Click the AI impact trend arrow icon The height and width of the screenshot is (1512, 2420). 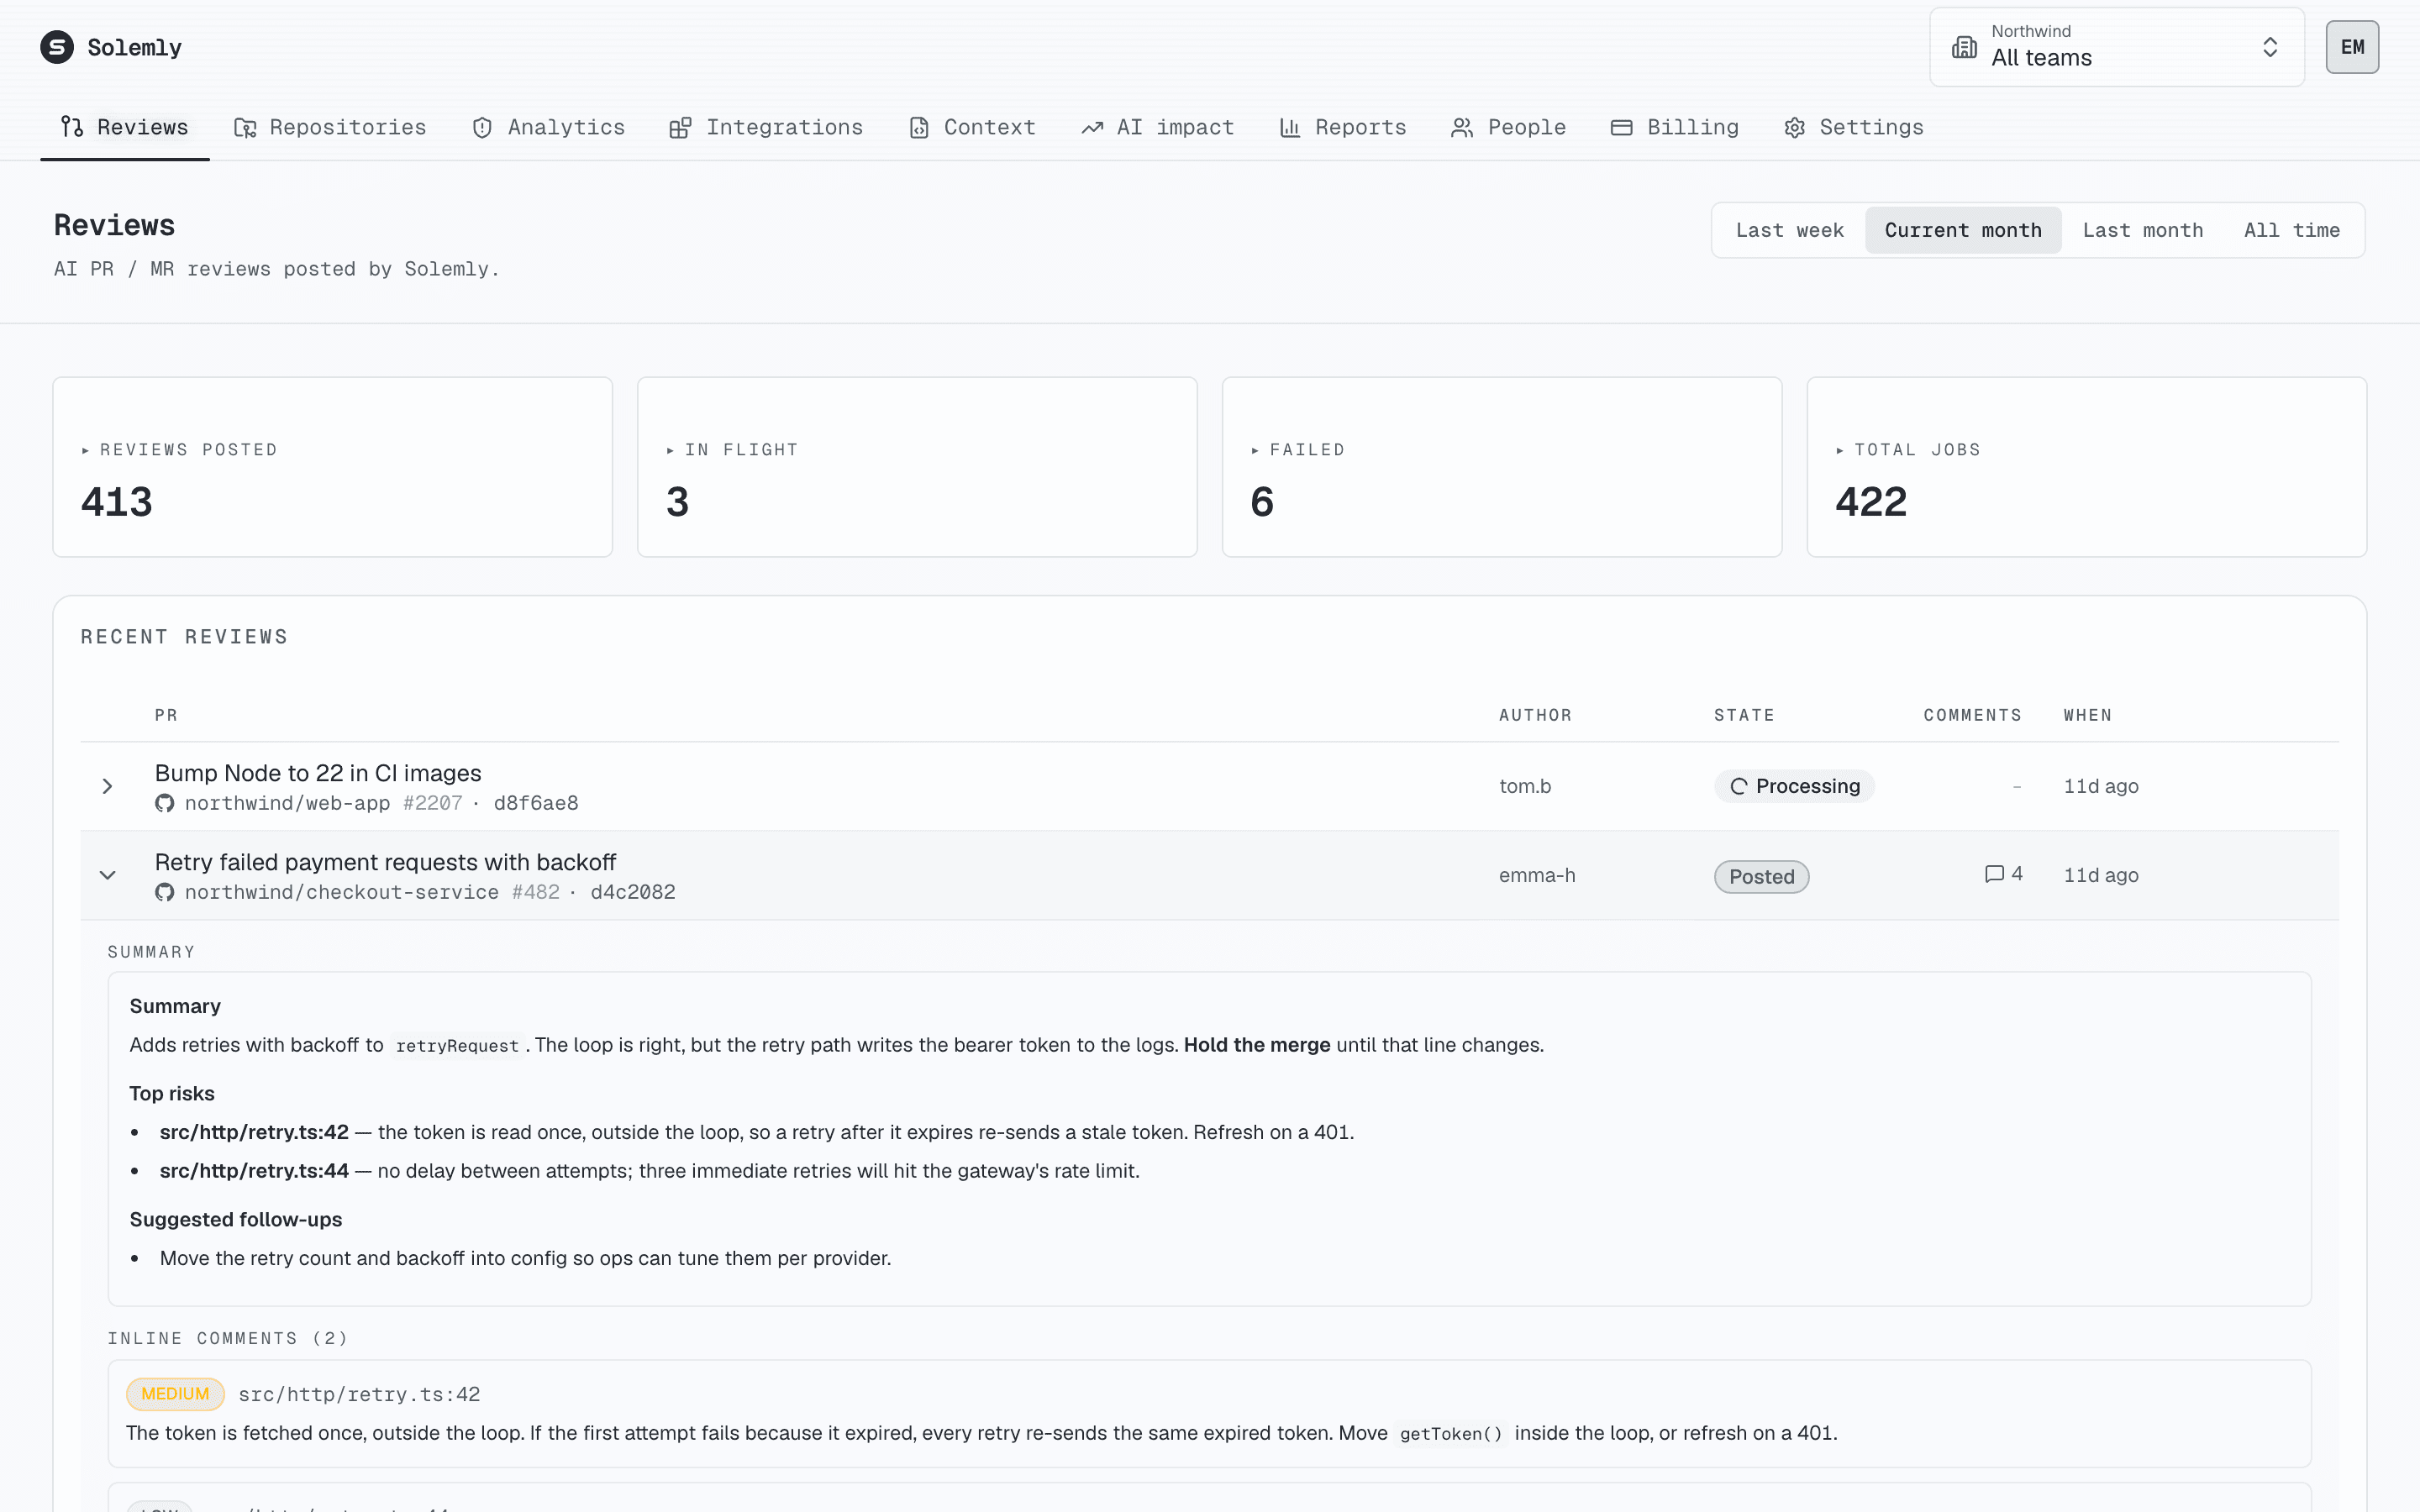point(1092,128)
